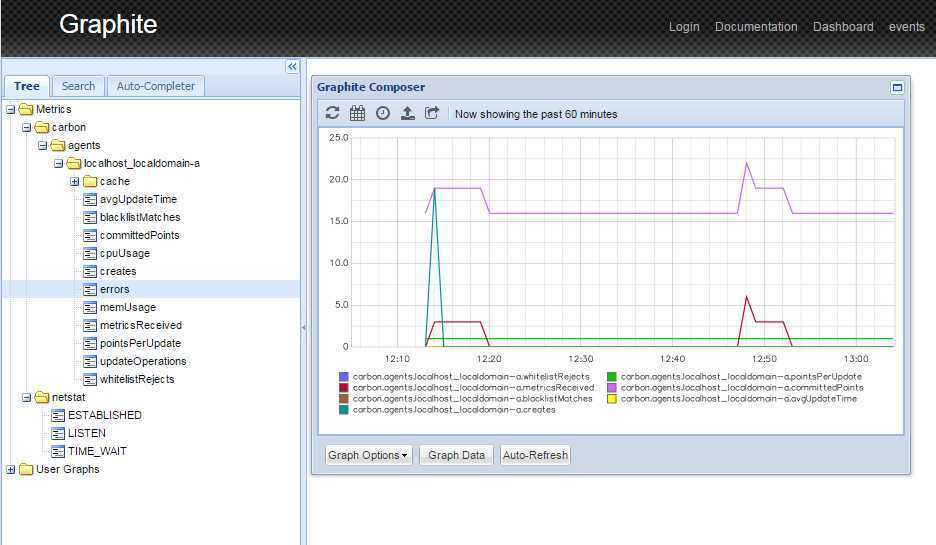Click the Graphite logo title
Viewport: 936px width, 545px height.
(108, 24)
